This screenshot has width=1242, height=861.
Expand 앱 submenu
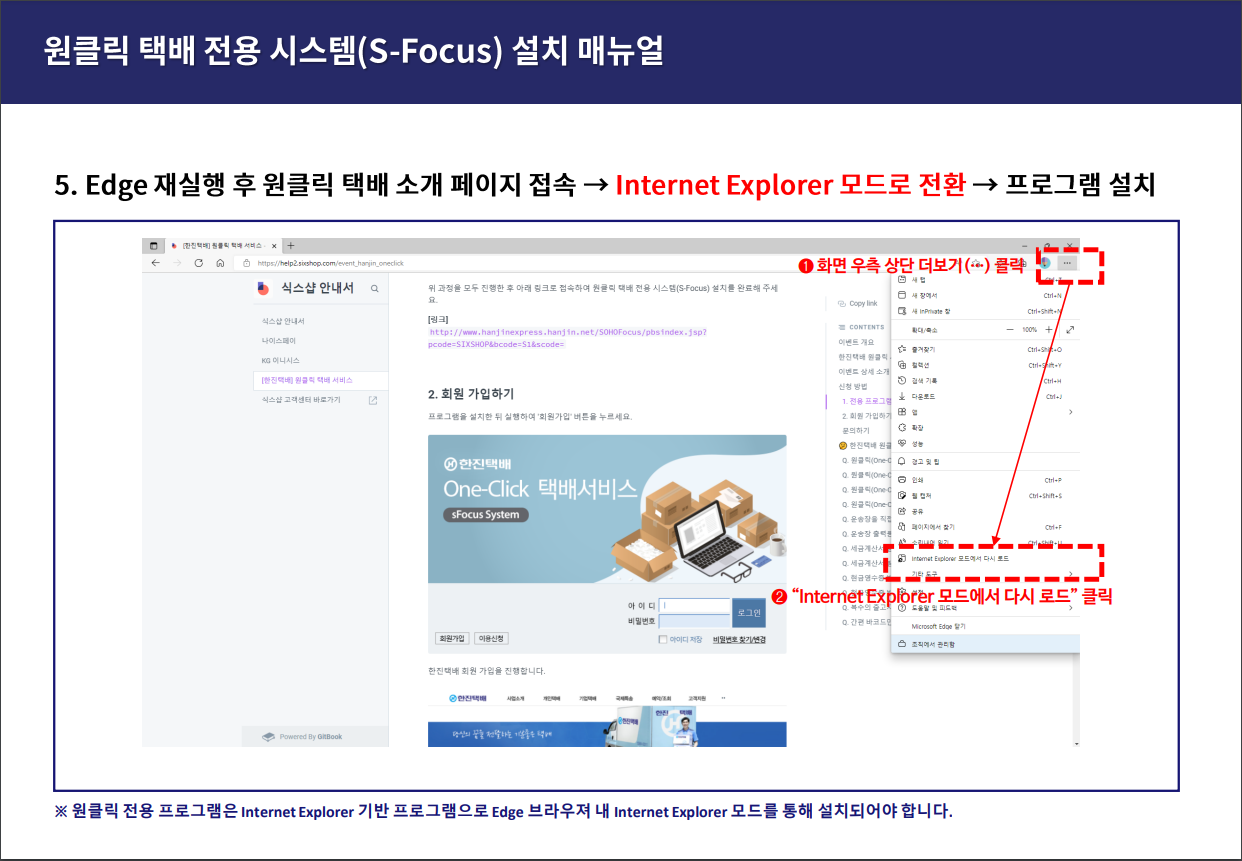point(985,412)
